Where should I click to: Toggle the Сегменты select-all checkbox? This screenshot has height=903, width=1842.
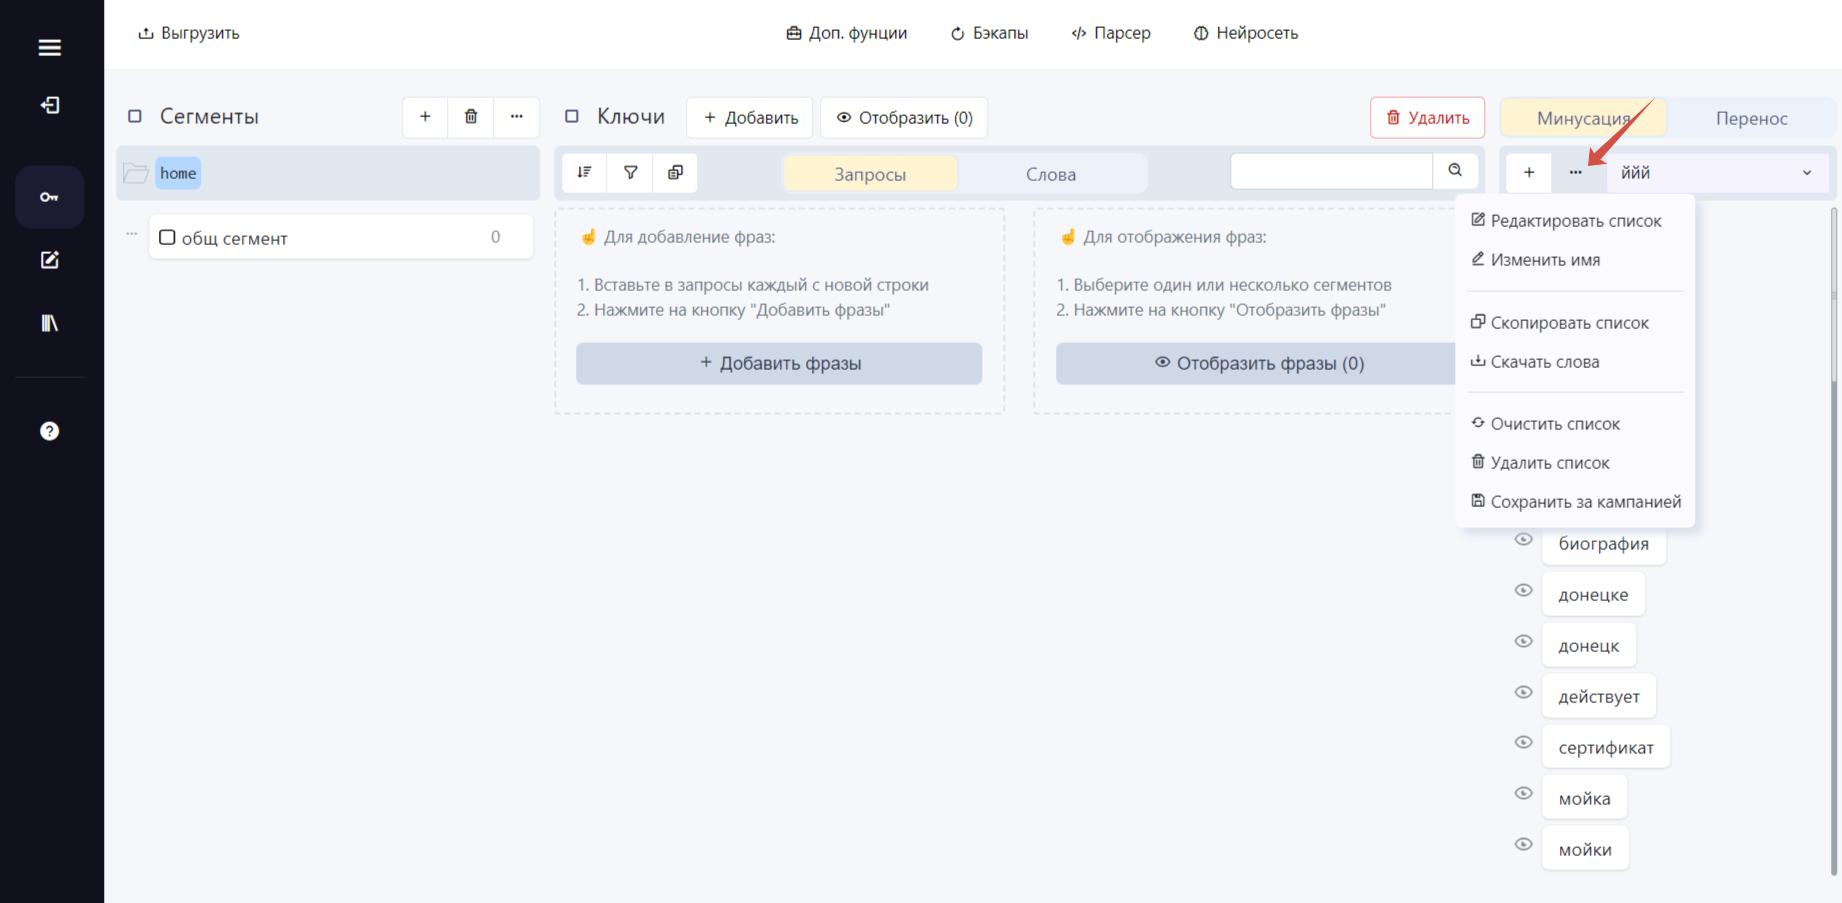[135, 116]
